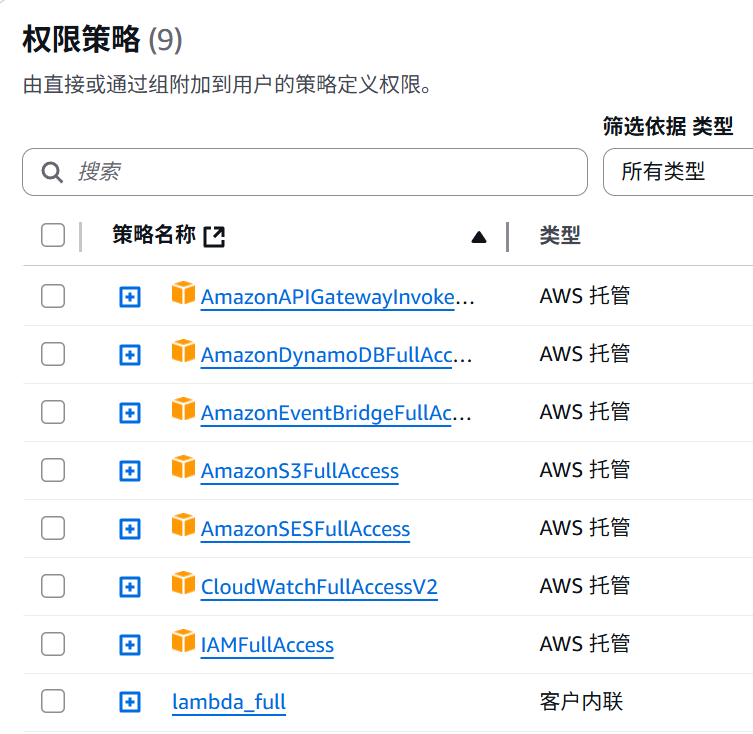Expand the AmazonEventBridgeFullAccess row with plus
Viewport: 753px width, 734px height.
130,413
